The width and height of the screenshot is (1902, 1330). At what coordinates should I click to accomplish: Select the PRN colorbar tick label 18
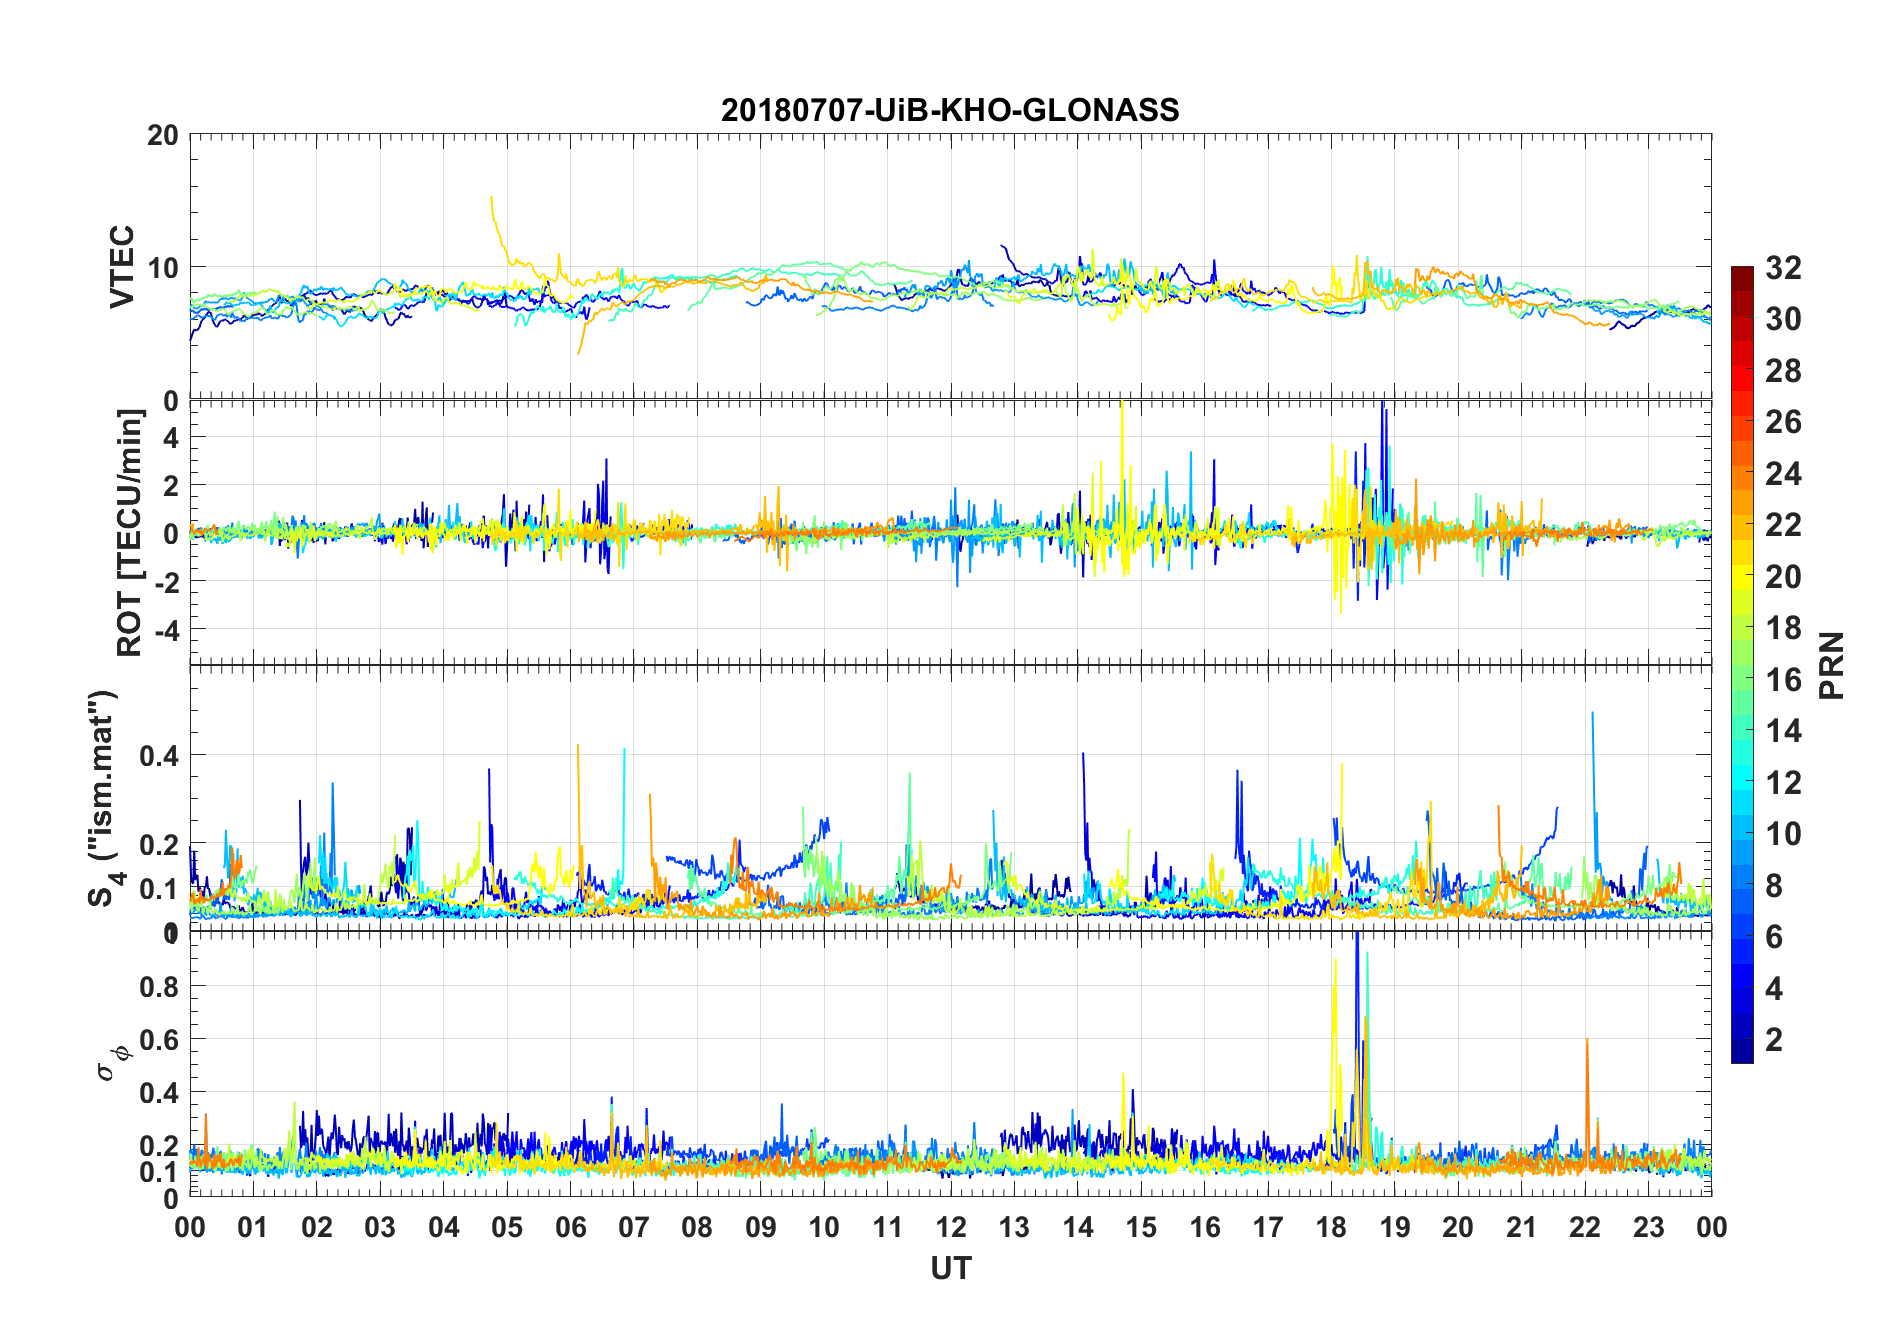(1783, 628)
